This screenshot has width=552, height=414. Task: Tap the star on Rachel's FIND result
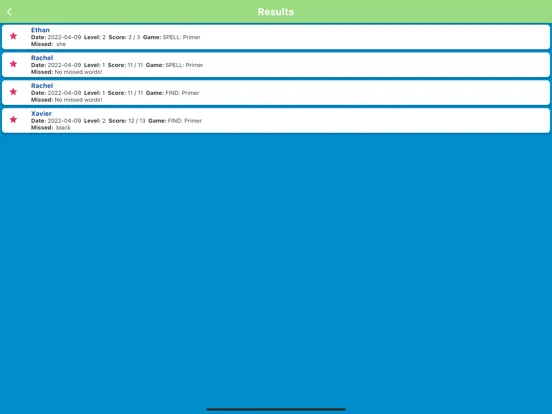click(13, 92)
